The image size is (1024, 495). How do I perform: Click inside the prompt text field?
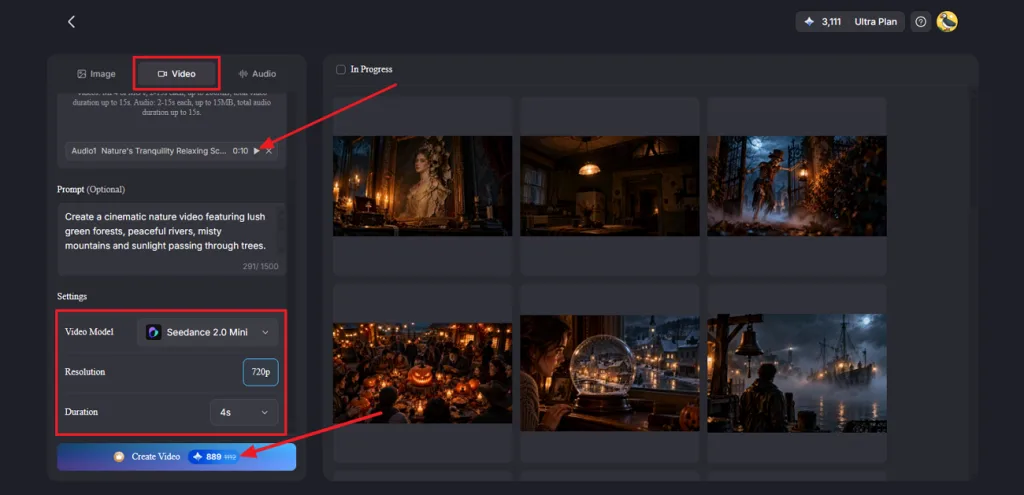[x=171, y=238]
